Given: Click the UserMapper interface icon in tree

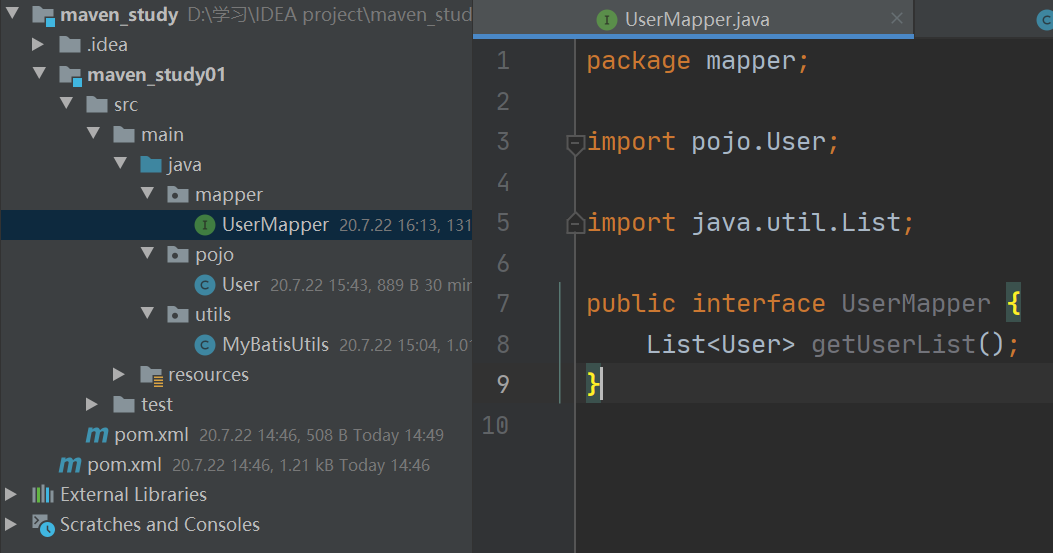Looking at the screenshot, I should point(205,225).
